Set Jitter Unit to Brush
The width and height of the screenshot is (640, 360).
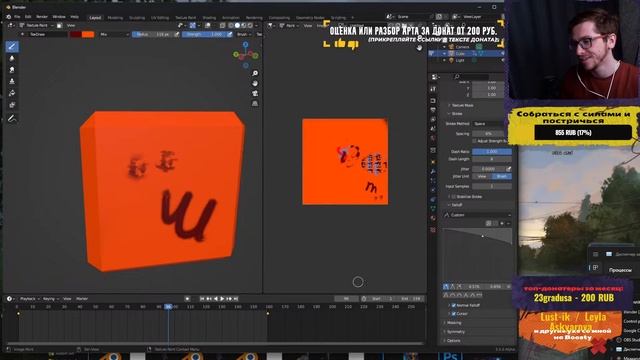point(502,176)
